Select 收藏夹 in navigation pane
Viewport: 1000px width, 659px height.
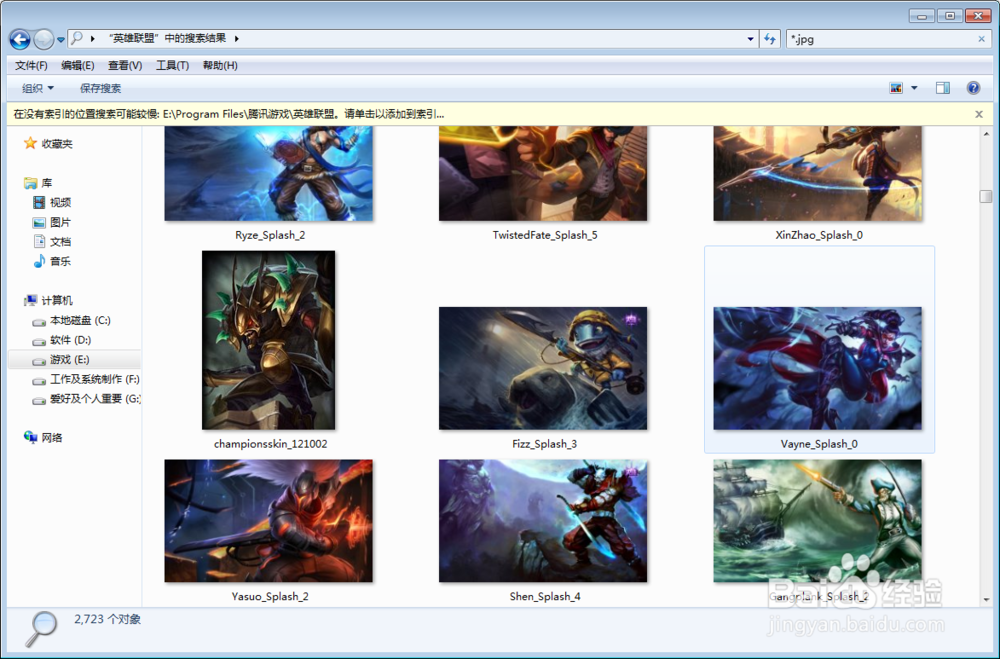pyautogui.click(x=48, y=144)
